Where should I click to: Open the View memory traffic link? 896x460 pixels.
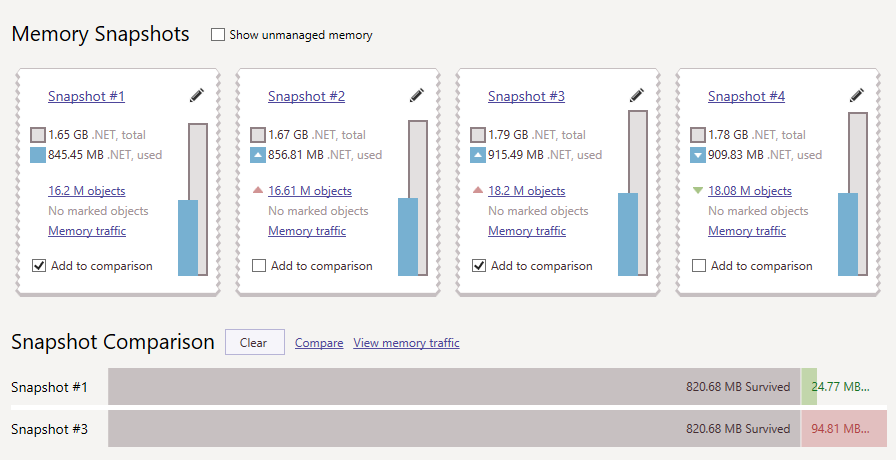406,343
